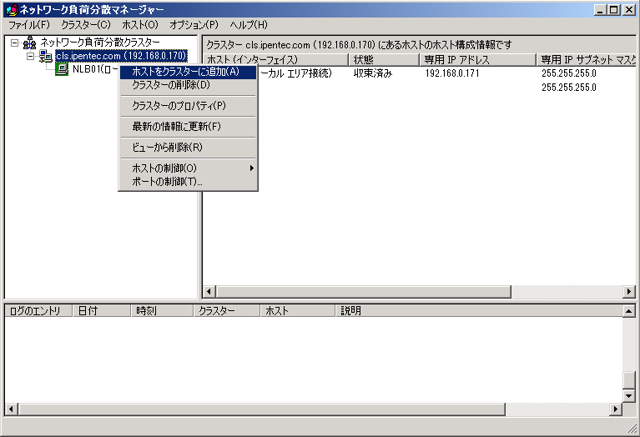Click the host configuration info caption for cls.ipentec.com
This screenshot has height=437, width=640.
tap(358, 44)
